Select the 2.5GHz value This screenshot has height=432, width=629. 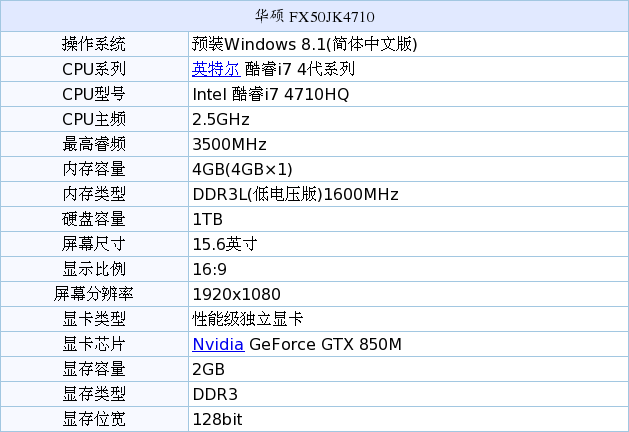tap(221, 120)
